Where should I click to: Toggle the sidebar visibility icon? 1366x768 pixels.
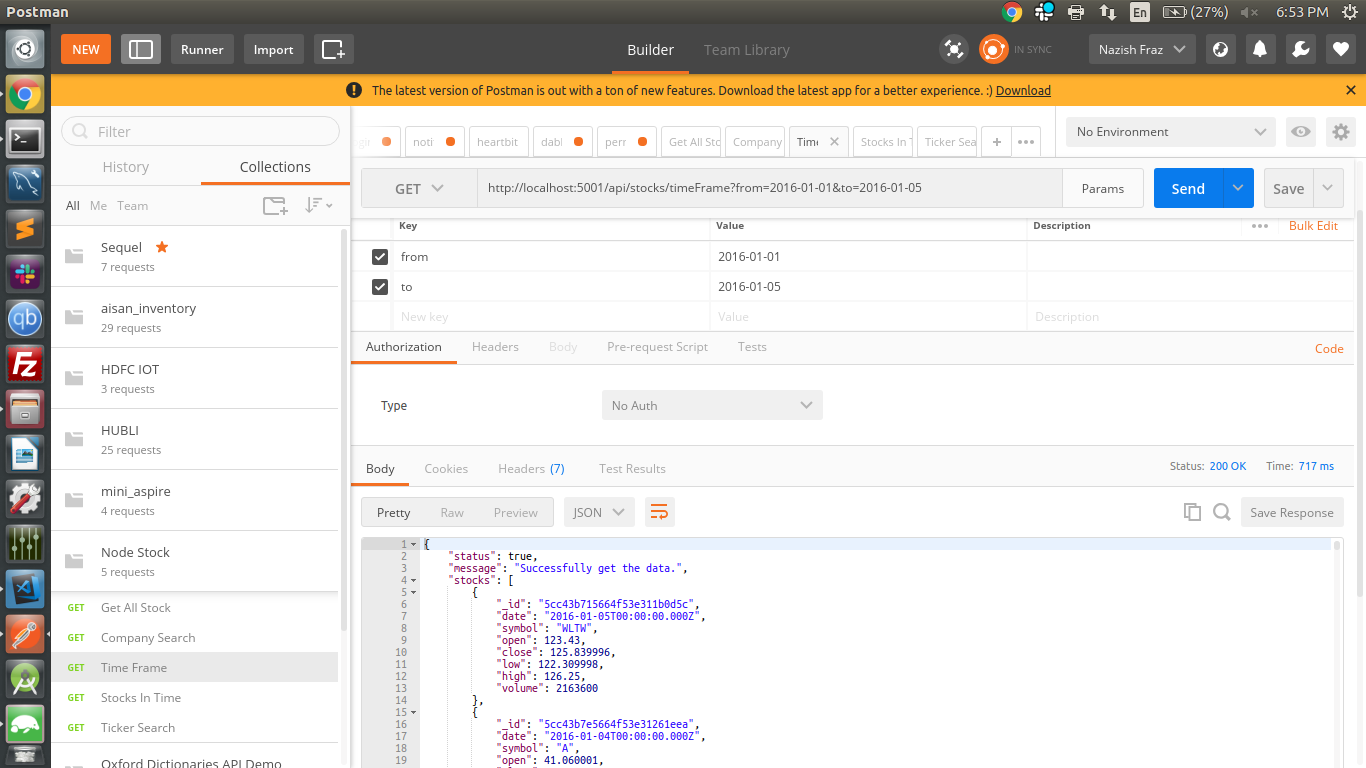[x=141, y=49]
